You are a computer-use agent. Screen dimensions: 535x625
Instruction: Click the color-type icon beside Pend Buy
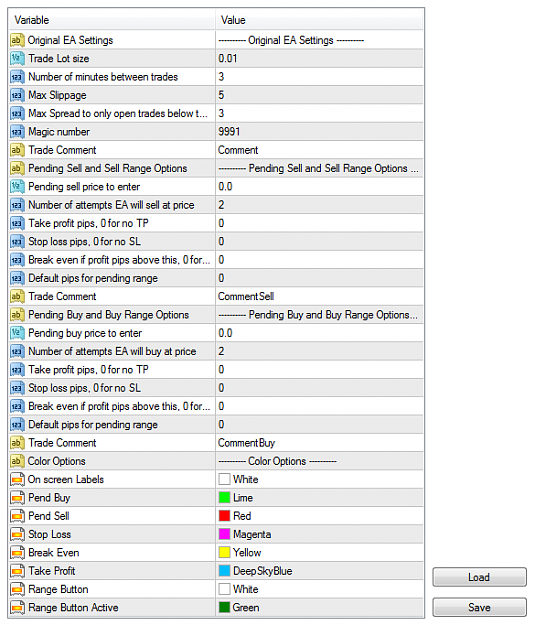click(x=17, y=497)
